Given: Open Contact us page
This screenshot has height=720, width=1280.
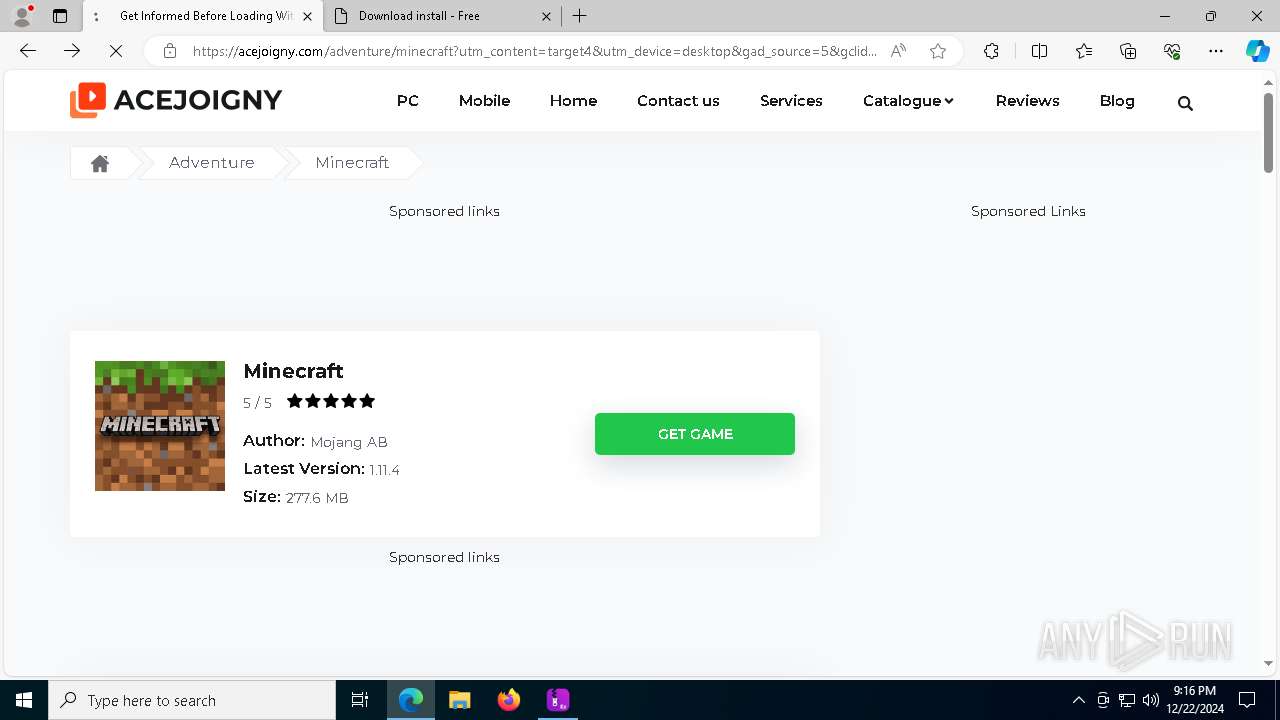Looking at the screenshot, I should [678, 101].
